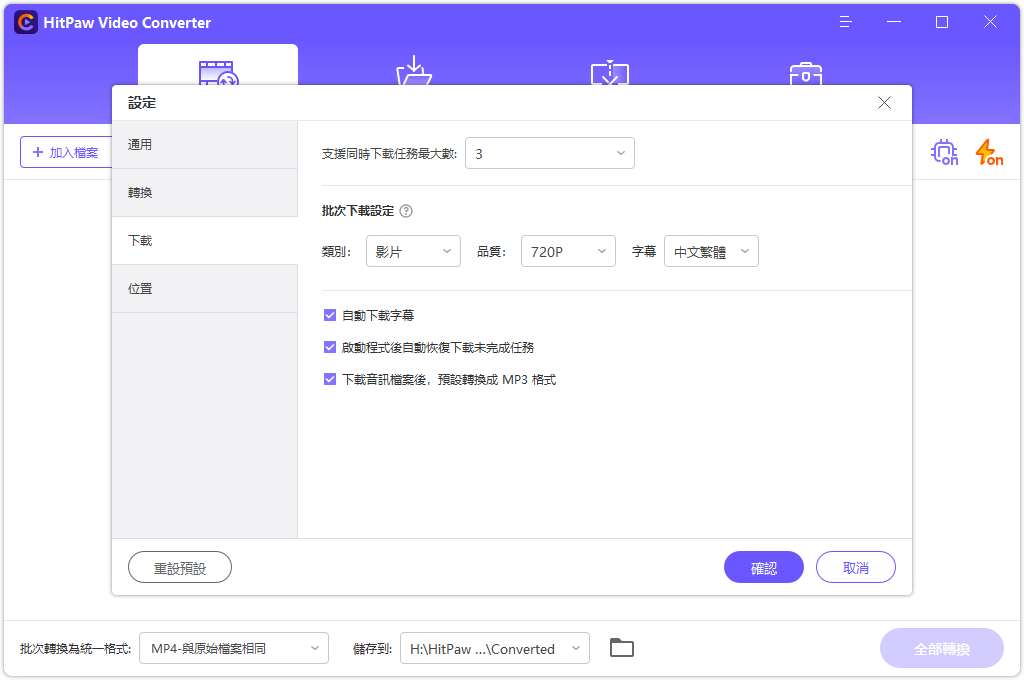The image size is (1024, 680).
Task: Click the 全部轉換 button
Action: click(942, 649)
